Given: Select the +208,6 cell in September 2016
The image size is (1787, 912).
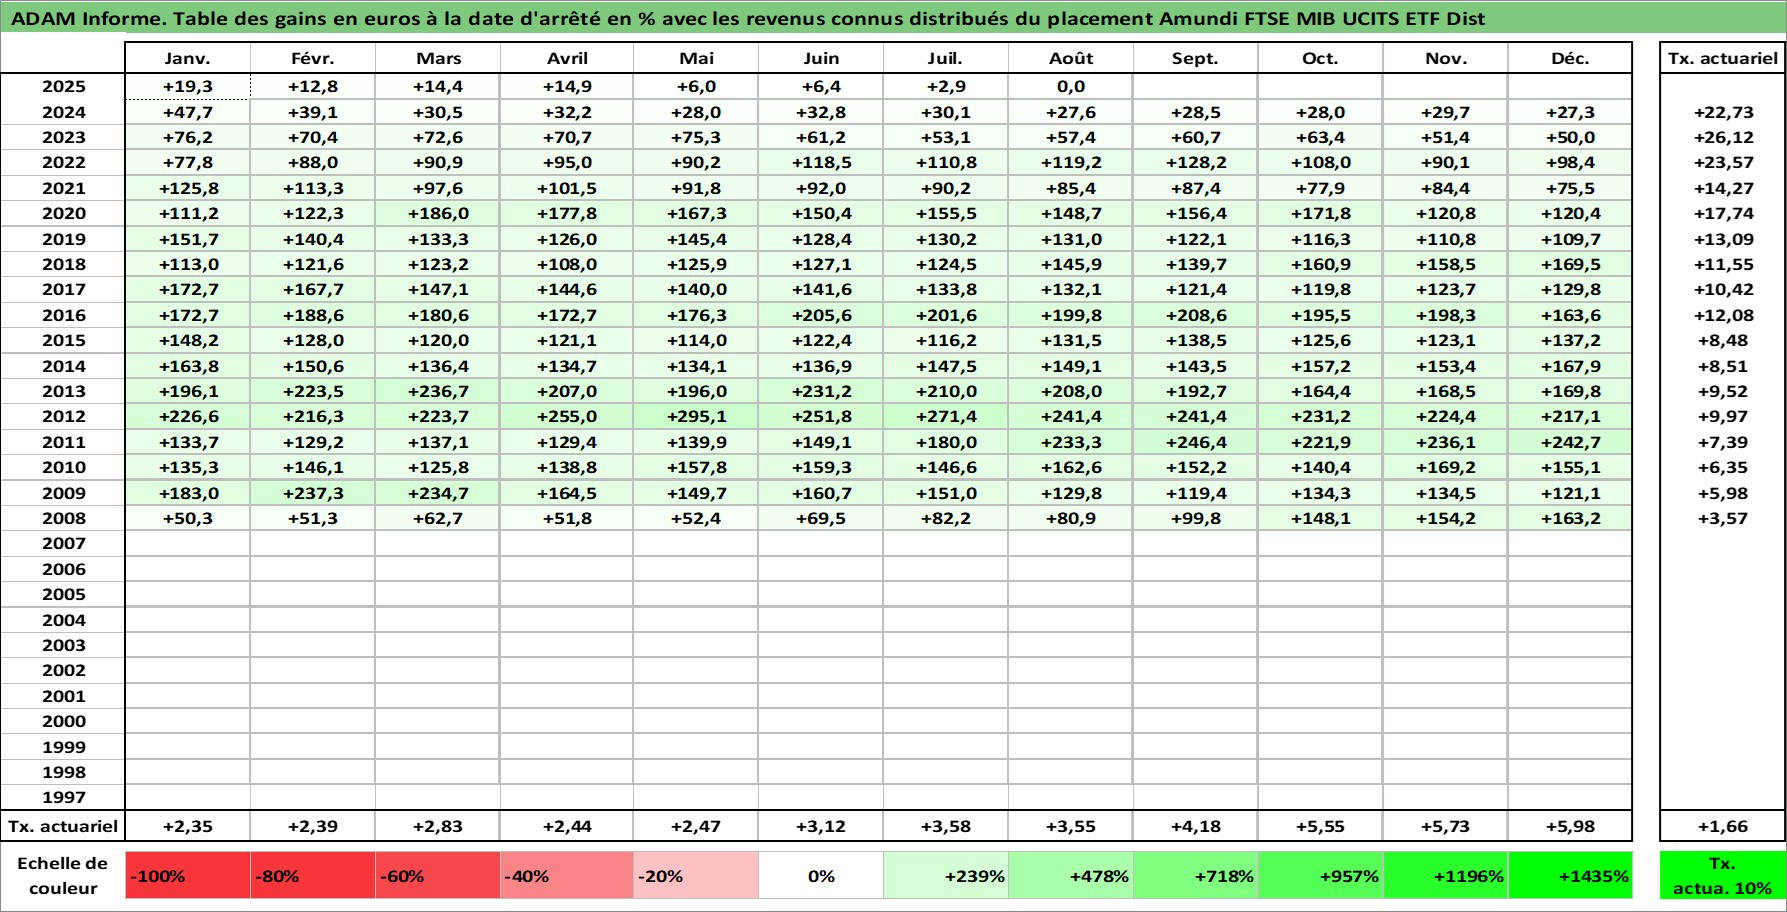Looking at the screenshot, I should click(1196, 315).
